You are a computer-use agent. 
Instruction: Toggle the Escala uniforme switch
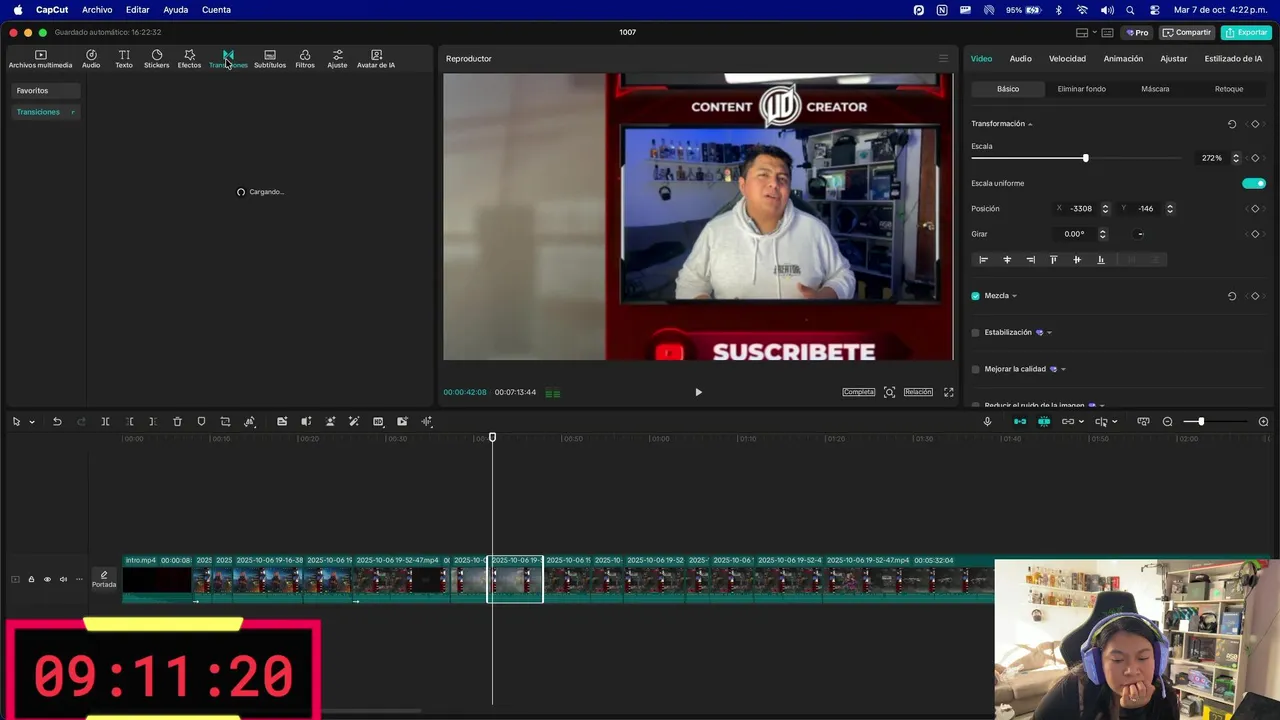[1253, 183]
